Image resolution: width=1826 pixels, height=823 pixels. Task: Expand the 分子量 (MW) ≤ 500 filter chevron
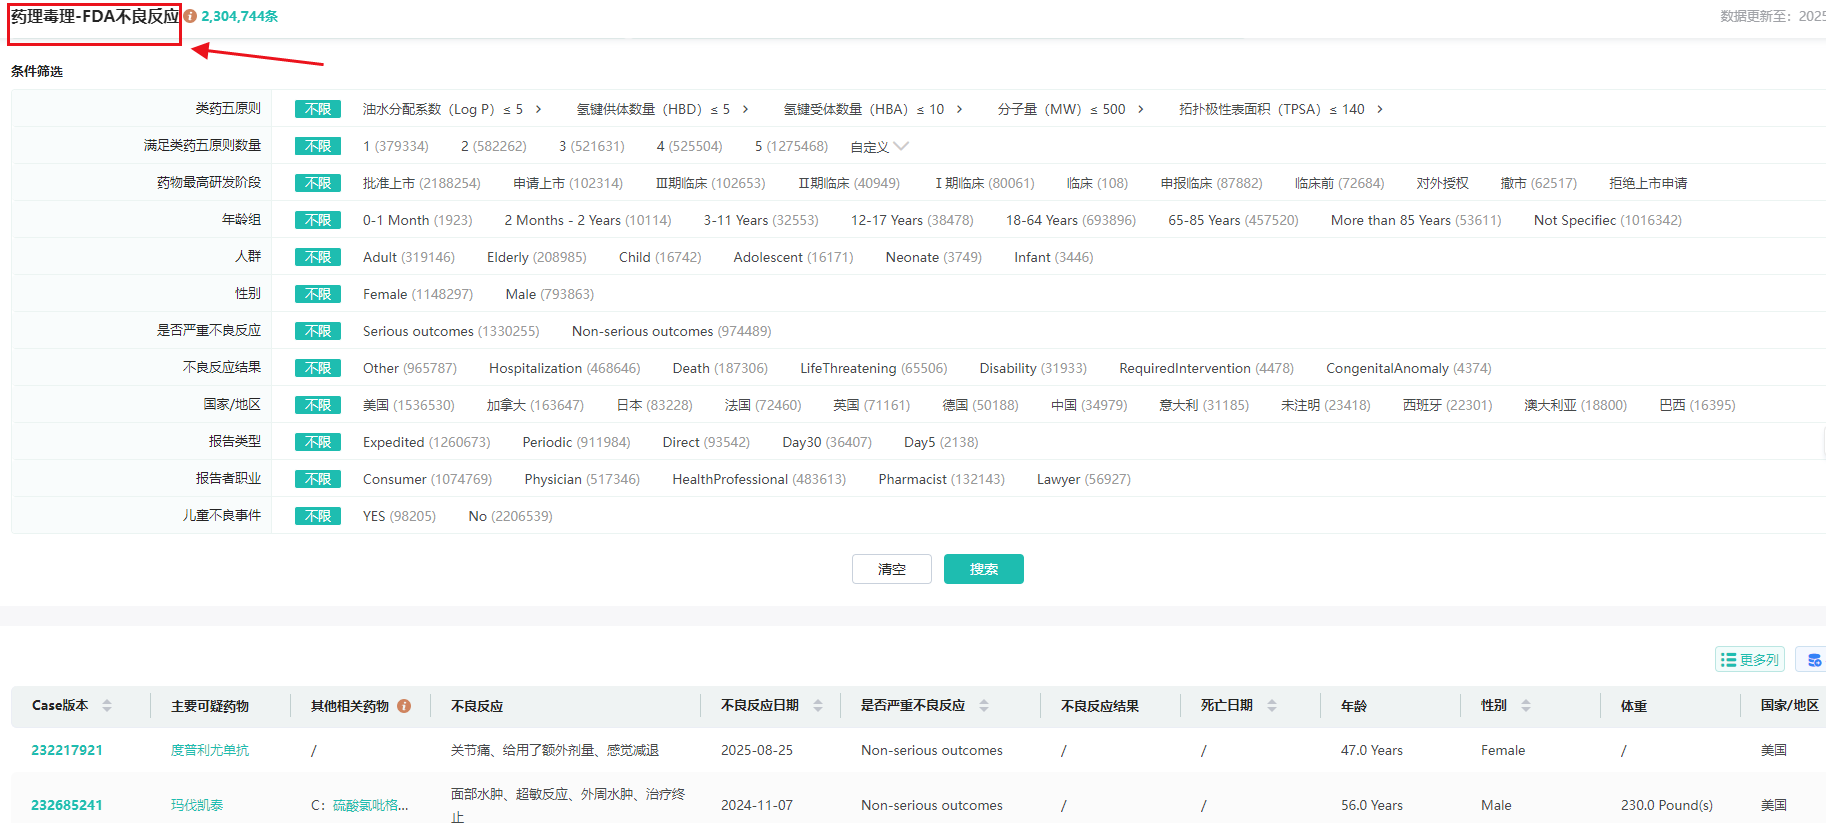[1141, 109]
